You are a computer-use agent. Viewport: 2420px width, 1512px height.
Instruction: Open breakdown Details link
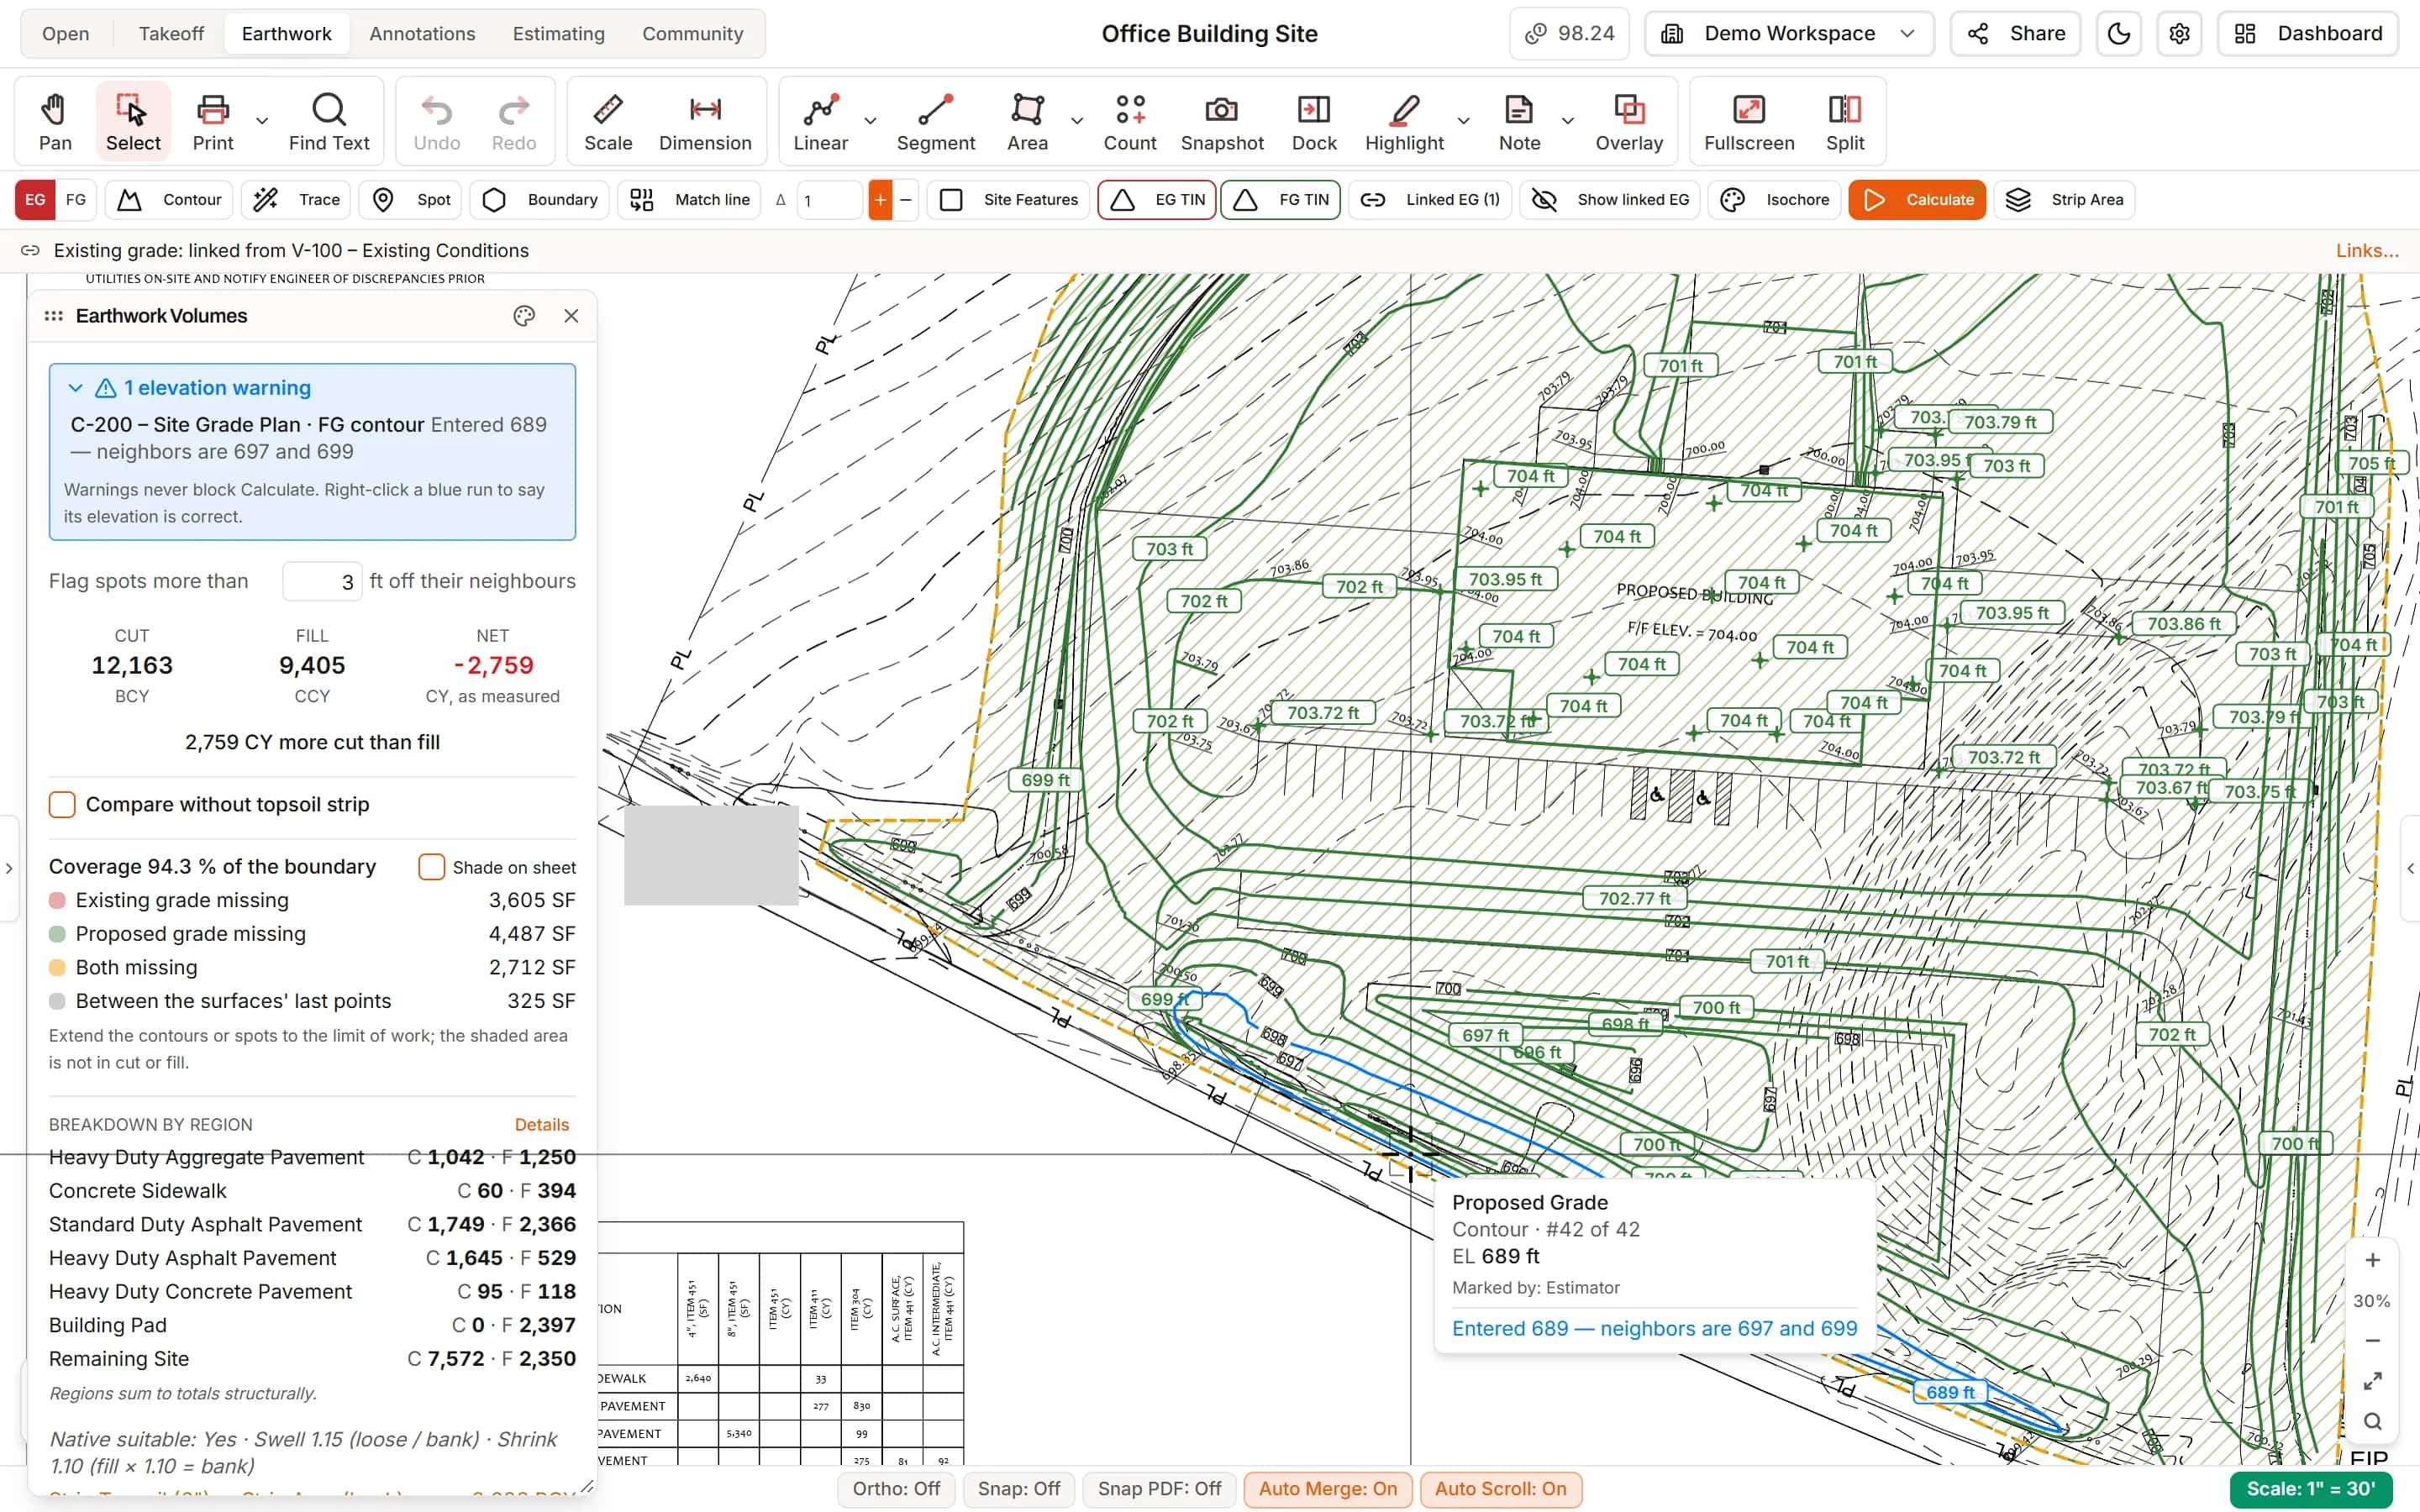(x=541, y=1125)
